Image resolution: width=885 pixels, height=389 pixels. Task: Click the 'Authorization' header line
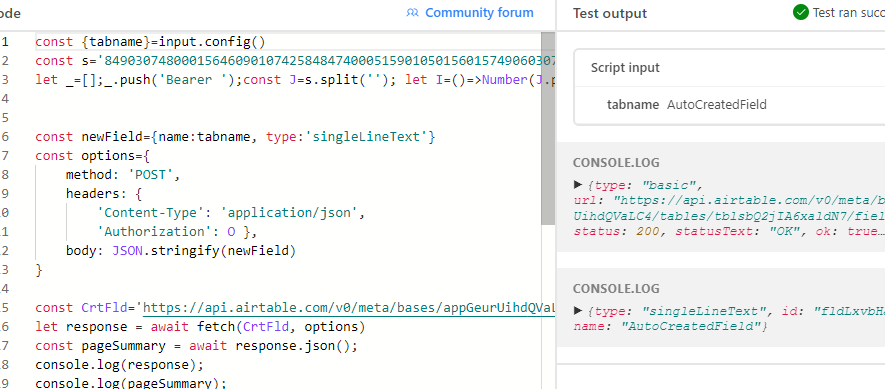[x=177, y=231]
